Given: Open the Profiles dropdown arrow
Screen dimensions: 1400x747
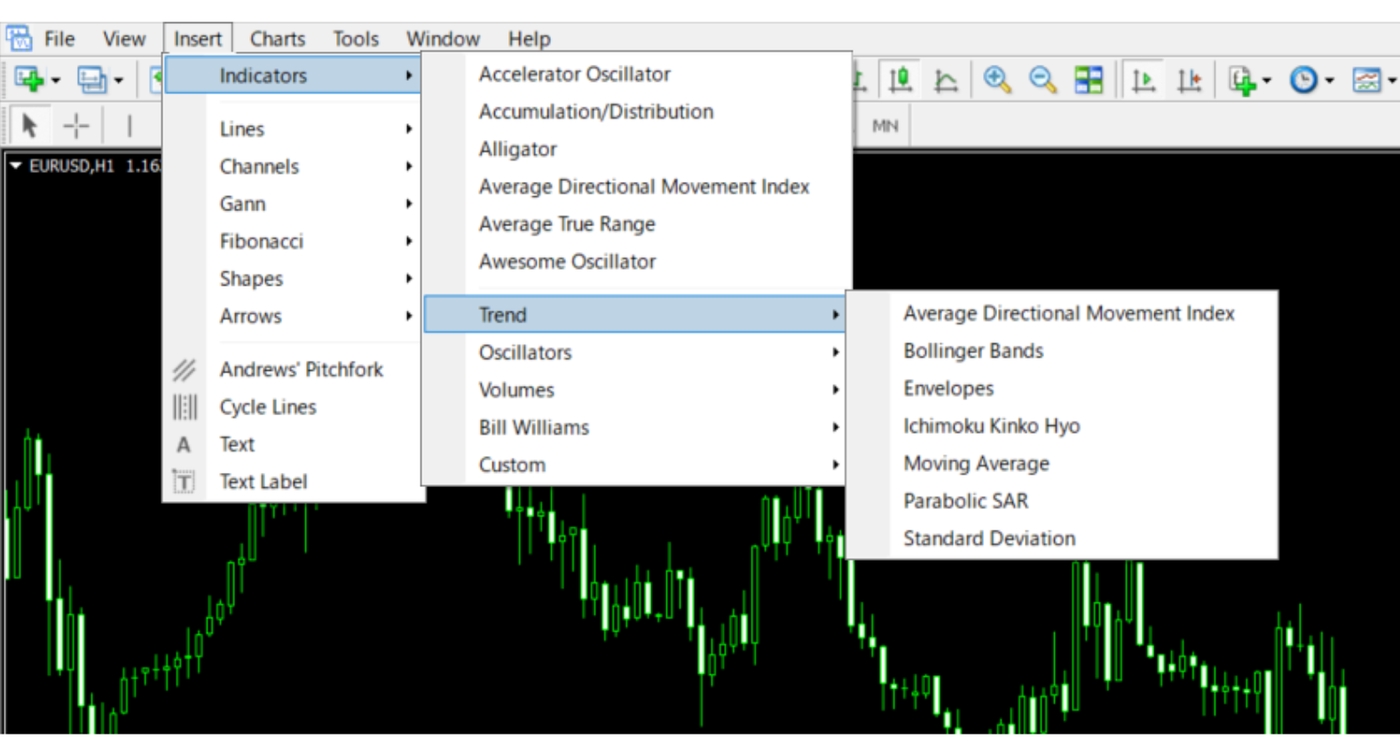Looking at the screenshot, I should (x=119, y=80).
